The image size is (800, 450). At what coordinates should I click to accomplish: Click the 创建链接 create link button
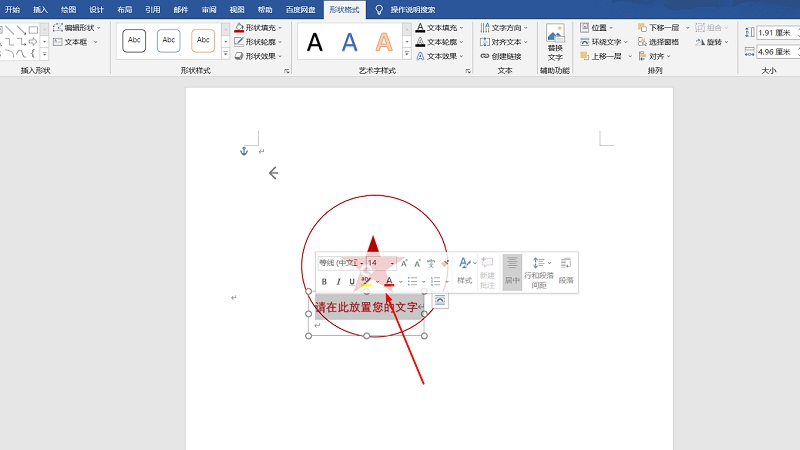500,56
